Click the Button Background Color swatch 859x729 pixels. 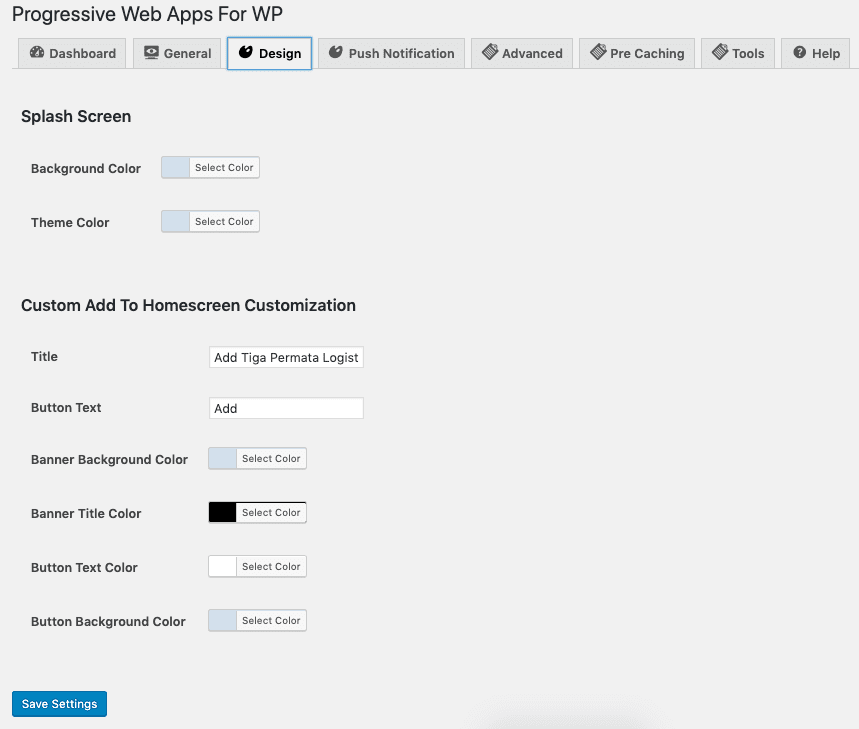(222, 621)
